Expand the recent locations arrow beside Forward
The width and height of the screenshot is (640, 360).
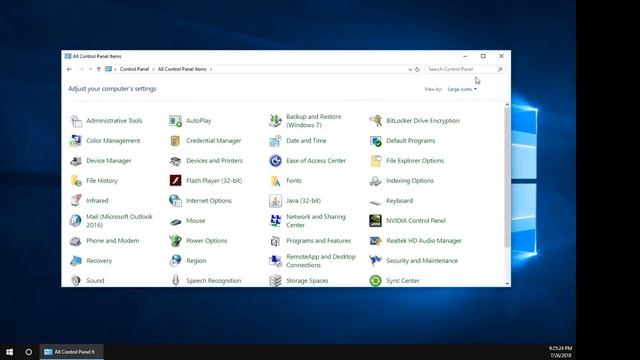(90, 69)
